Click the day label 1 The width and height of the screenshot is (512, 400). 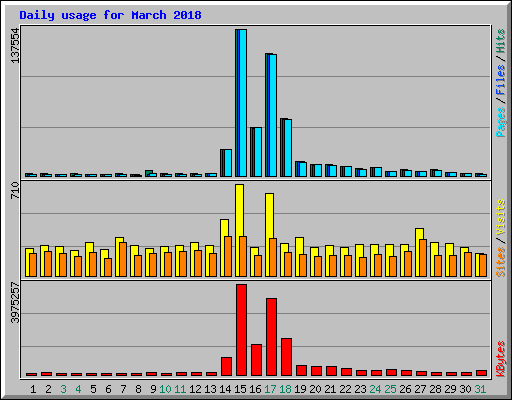click(33, 389)
